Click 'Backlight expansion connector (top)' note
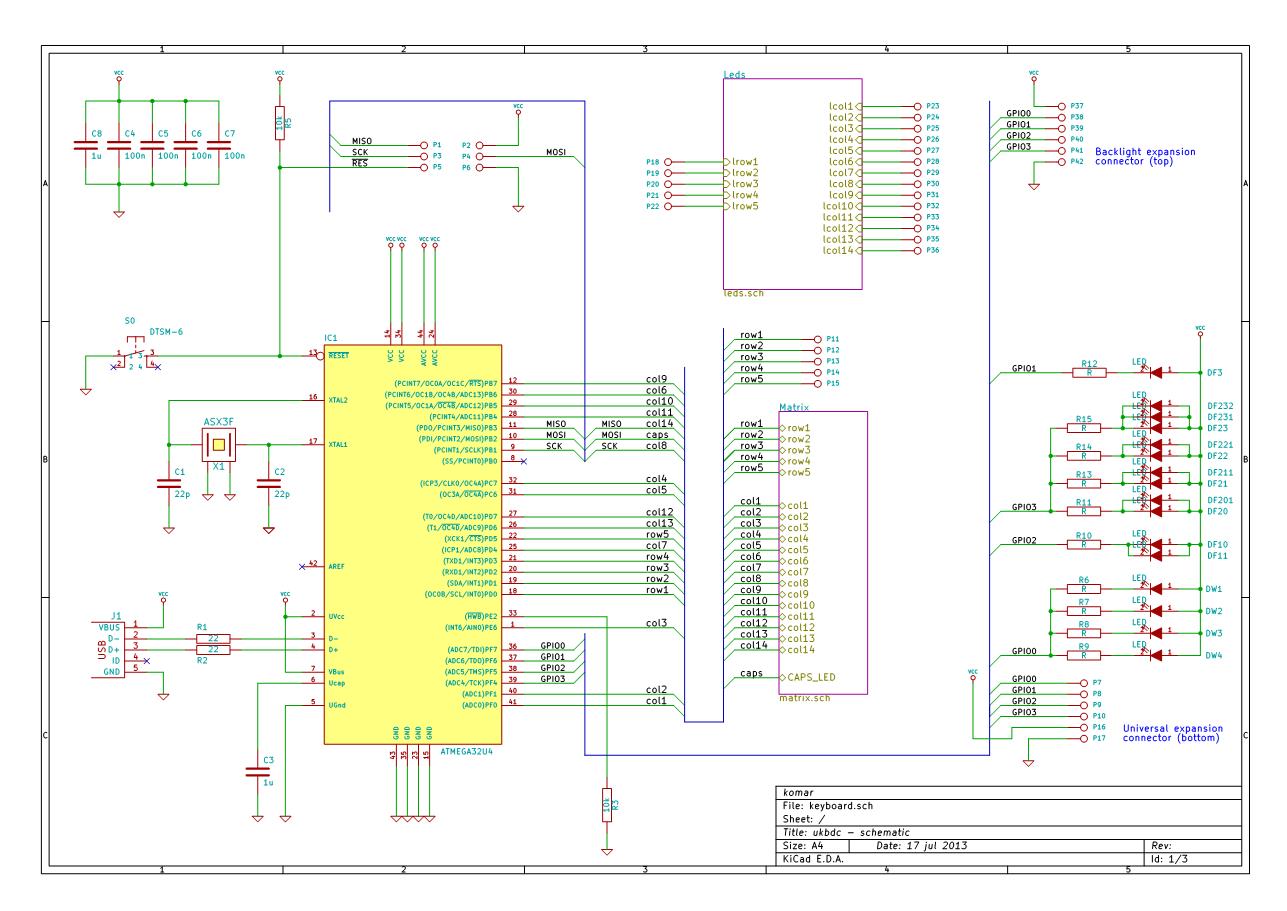The width and height of the screenshot is (1287, 911). (1146, 156)
